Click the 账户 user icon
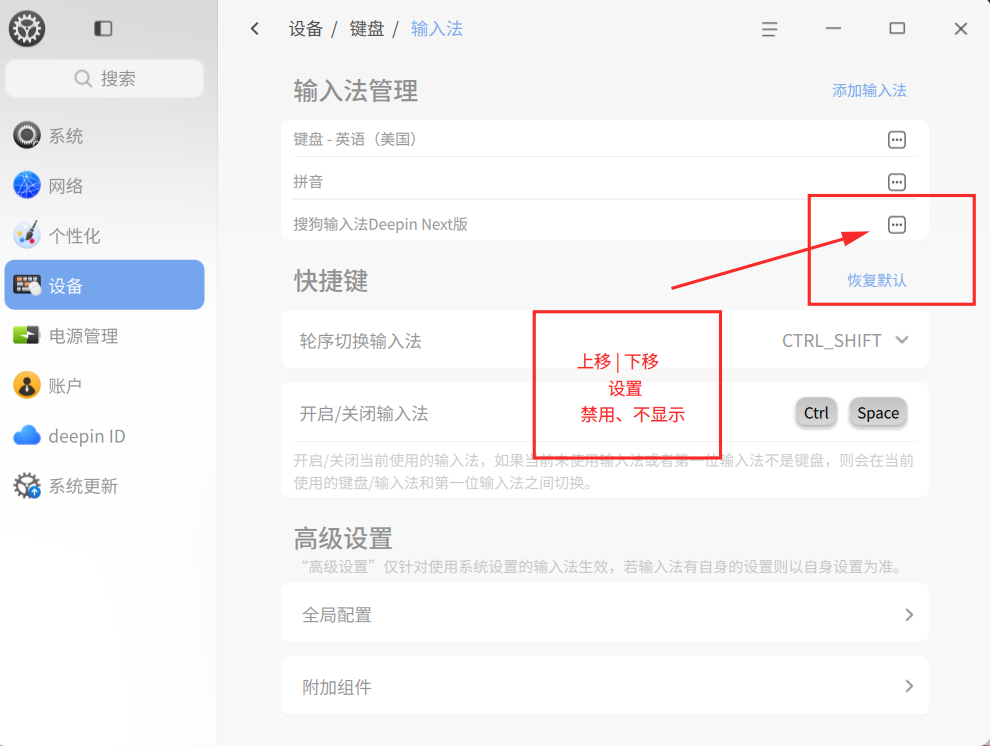Screen dimensions: 990x746 tap(27, 385)
